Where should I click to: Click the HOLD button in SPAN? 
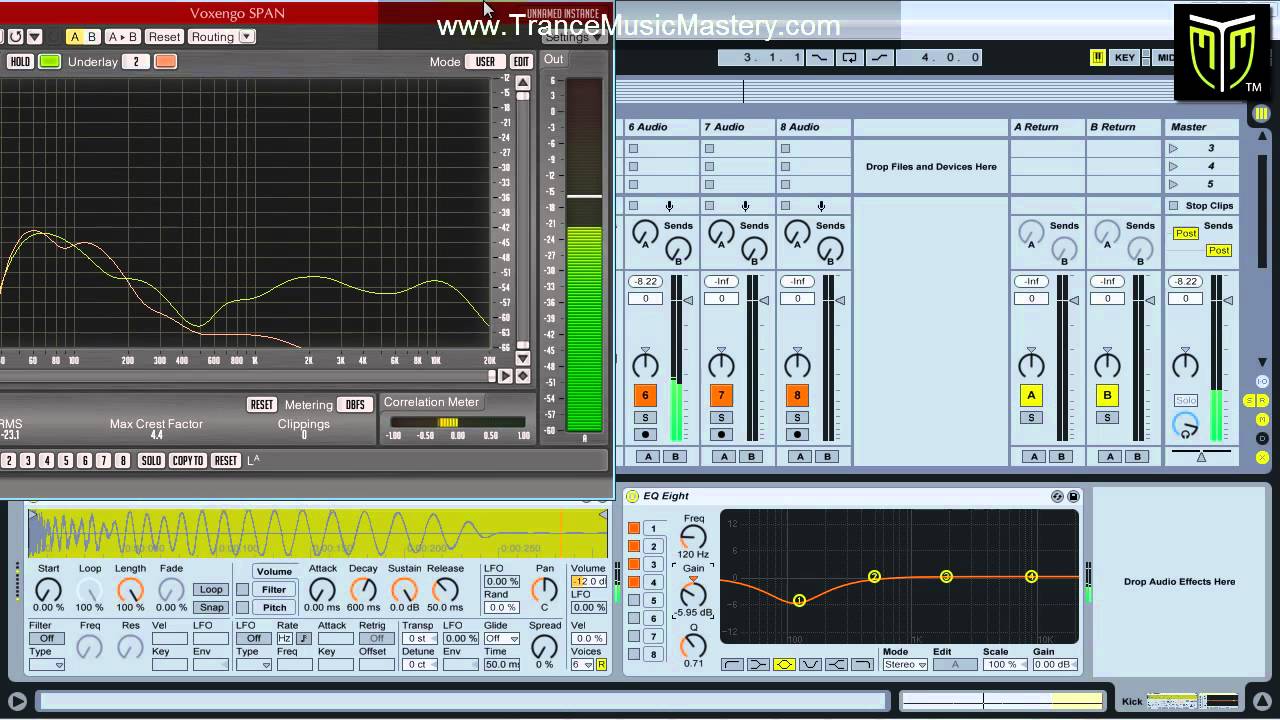[x=20, y=62]
